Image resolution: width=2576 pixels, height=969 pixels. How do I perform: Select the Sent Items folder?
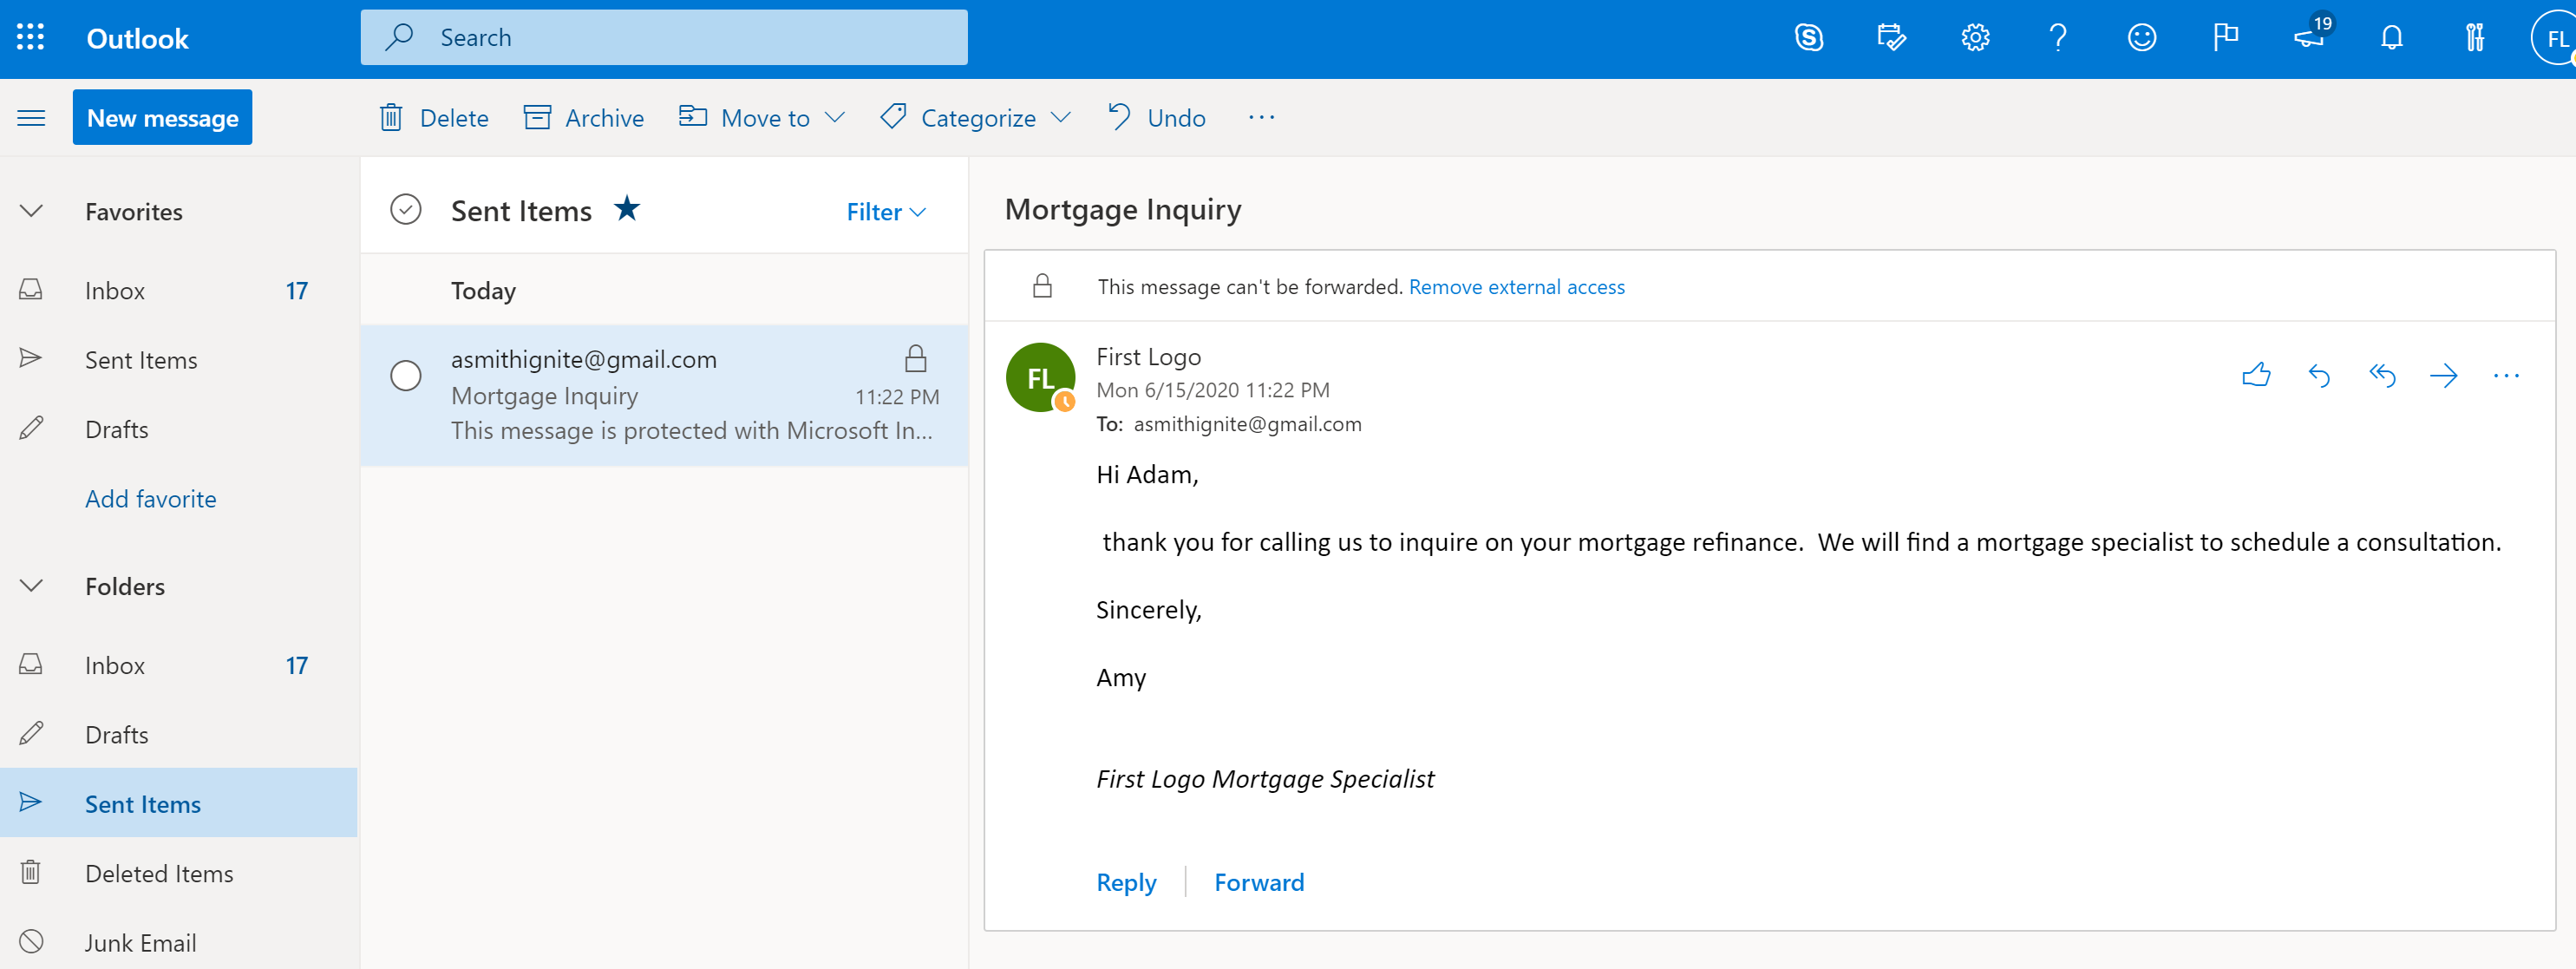click(143, 803)
